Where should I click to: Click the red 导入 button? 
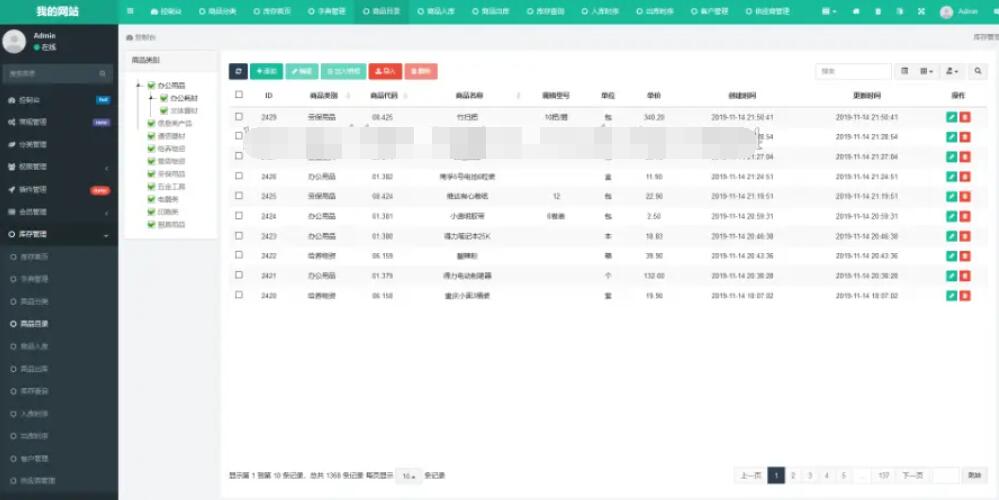click(x=384, y=71)
